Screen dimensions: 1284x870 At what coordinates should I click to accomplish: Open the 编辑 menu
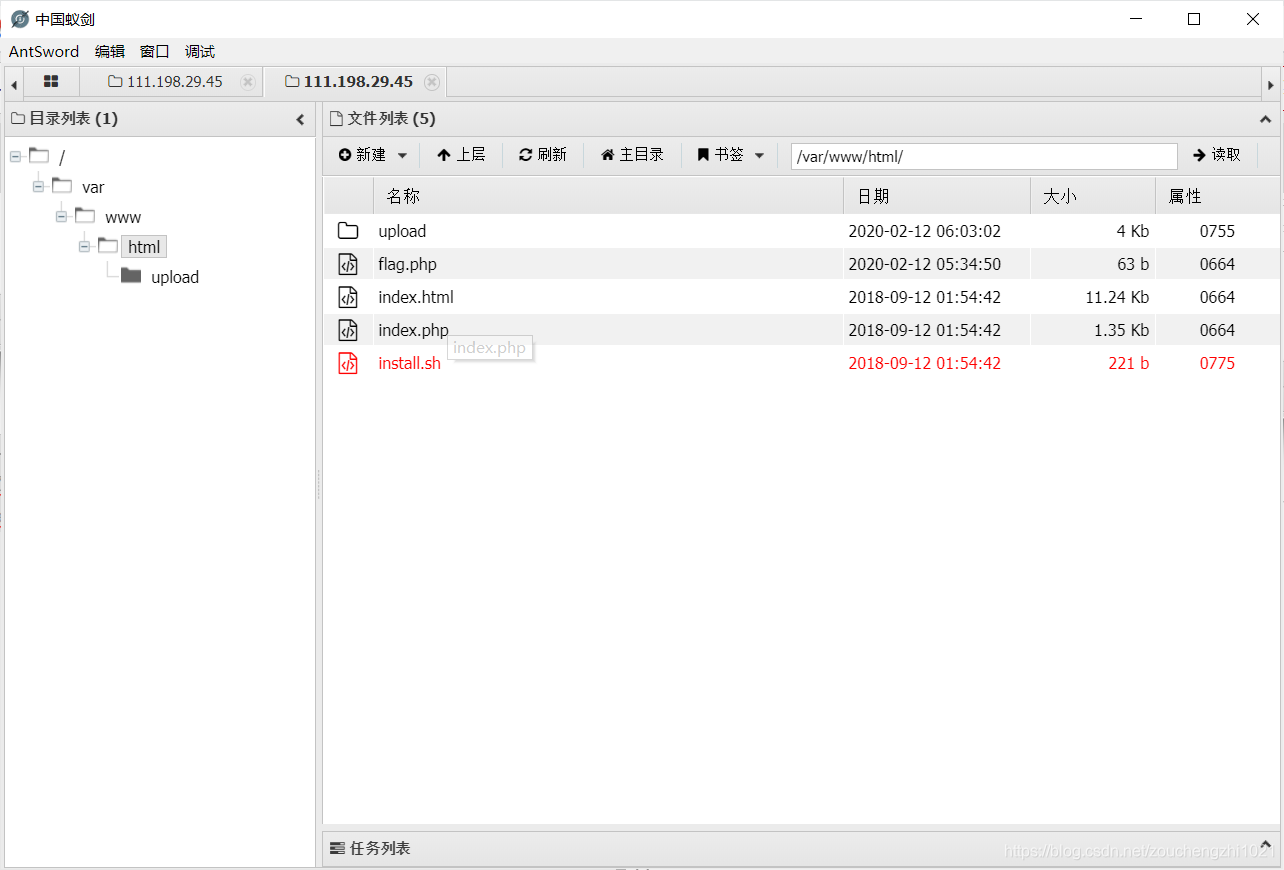coord(110,52)
